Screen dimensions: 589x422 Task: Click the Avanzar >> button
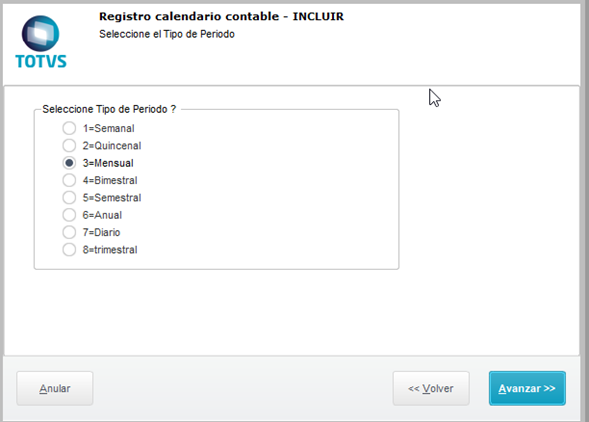point(527,388)
